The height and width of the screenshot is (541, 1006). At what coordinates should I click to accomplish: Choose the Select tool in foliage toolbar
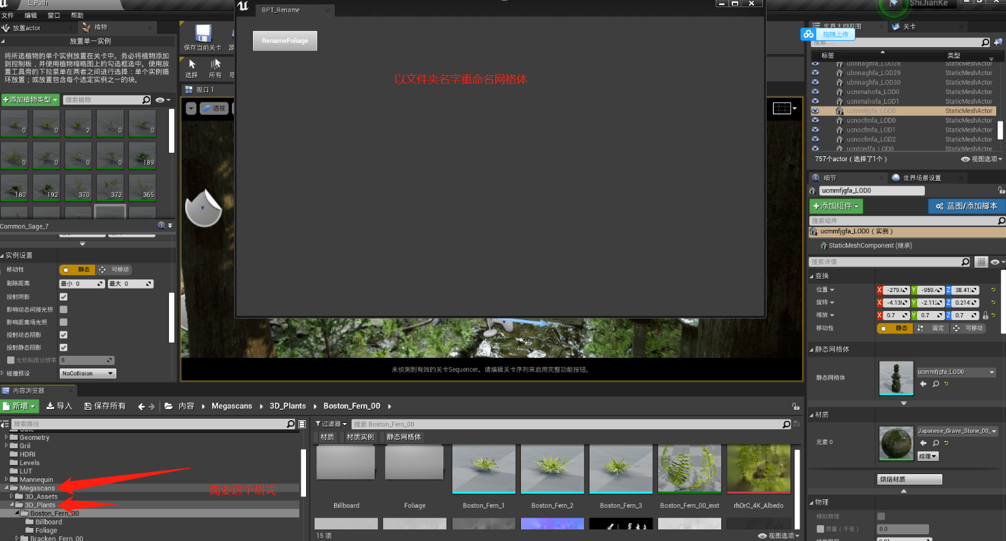pos(192,65)
